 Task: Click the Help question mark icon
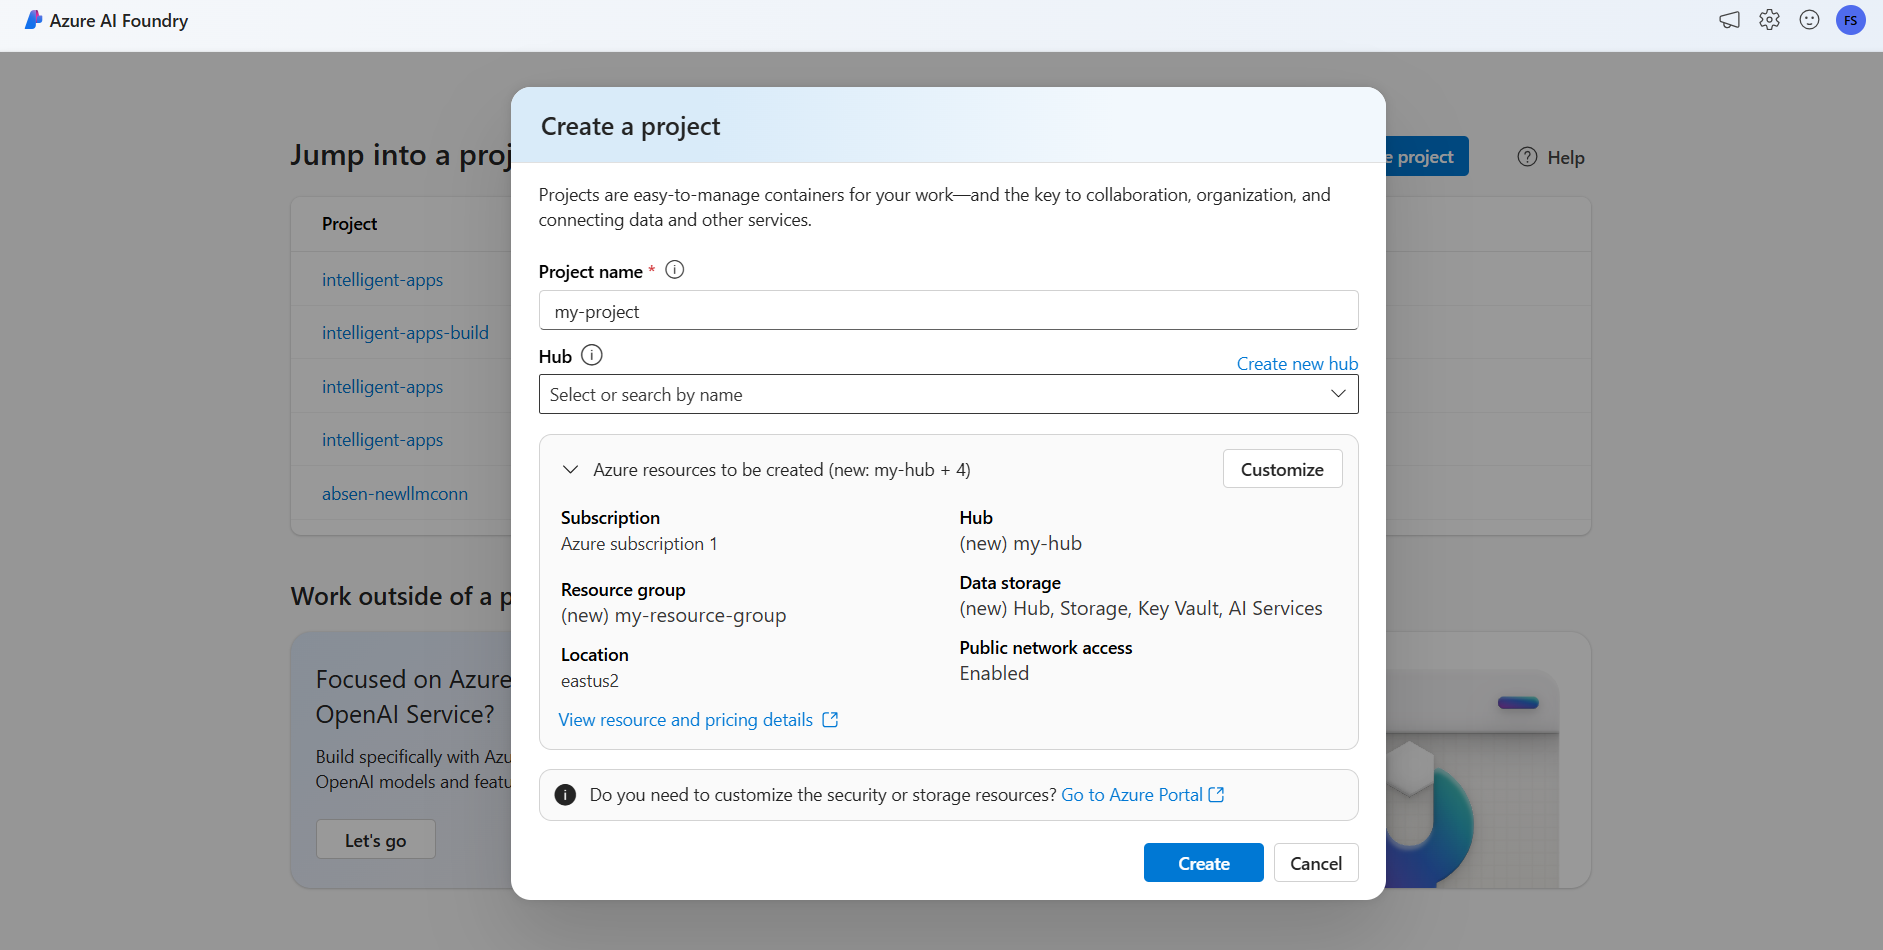[1527, 157]
